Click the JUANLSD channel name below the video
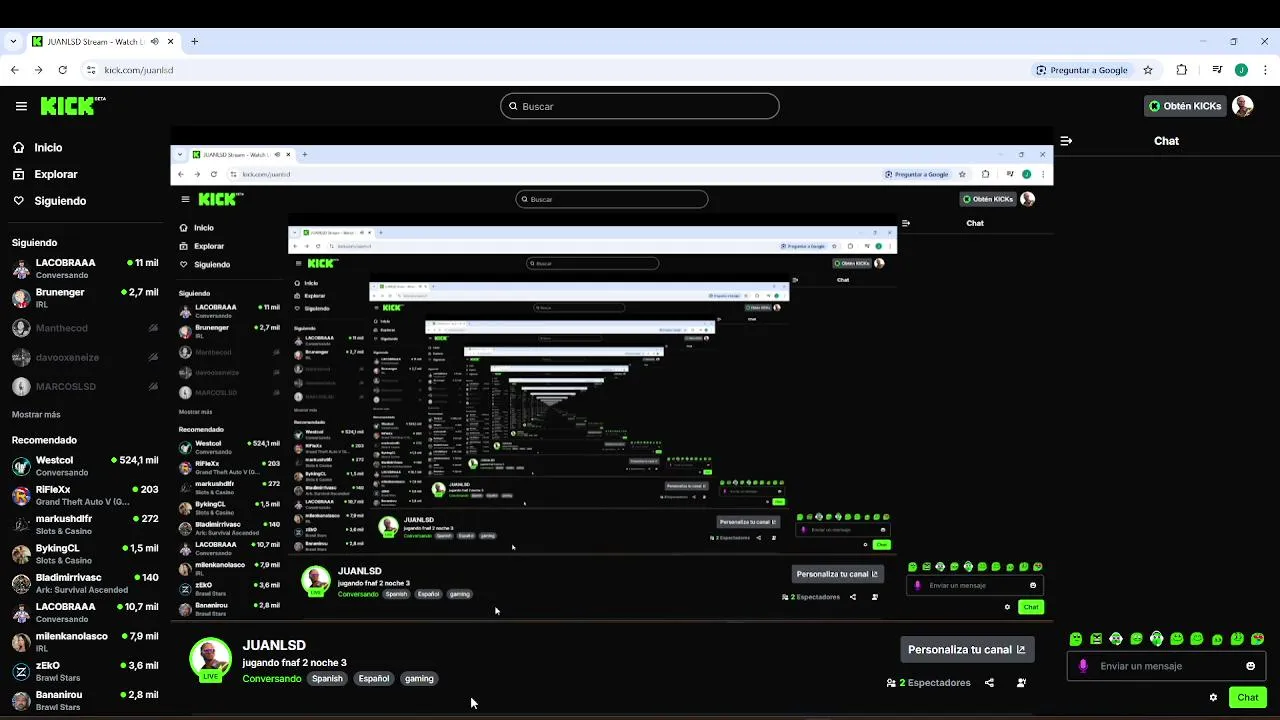The width and height of the screenshot is (1280, 720). click(x=274, y=645)
